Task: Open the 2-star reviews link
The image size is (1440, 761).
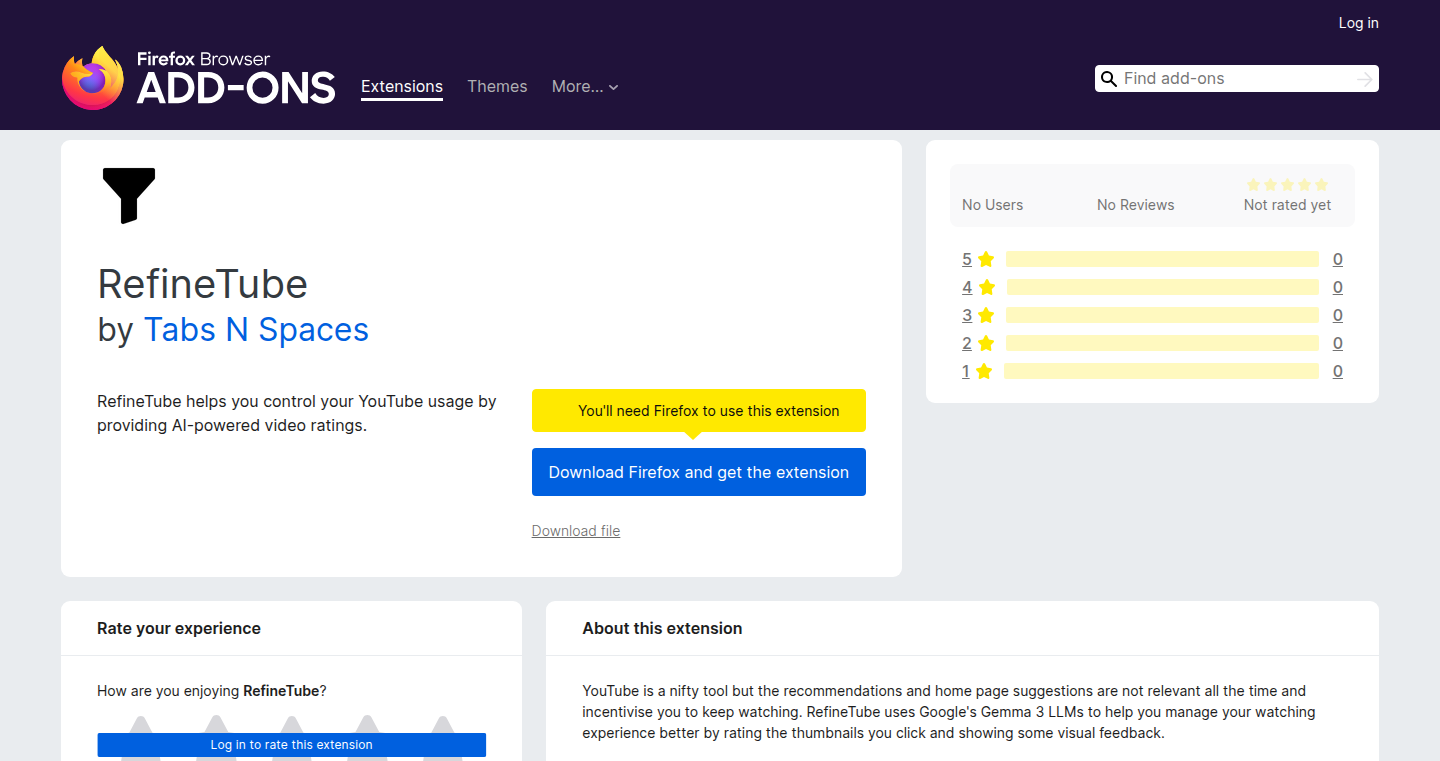Action: click(967, 343)
